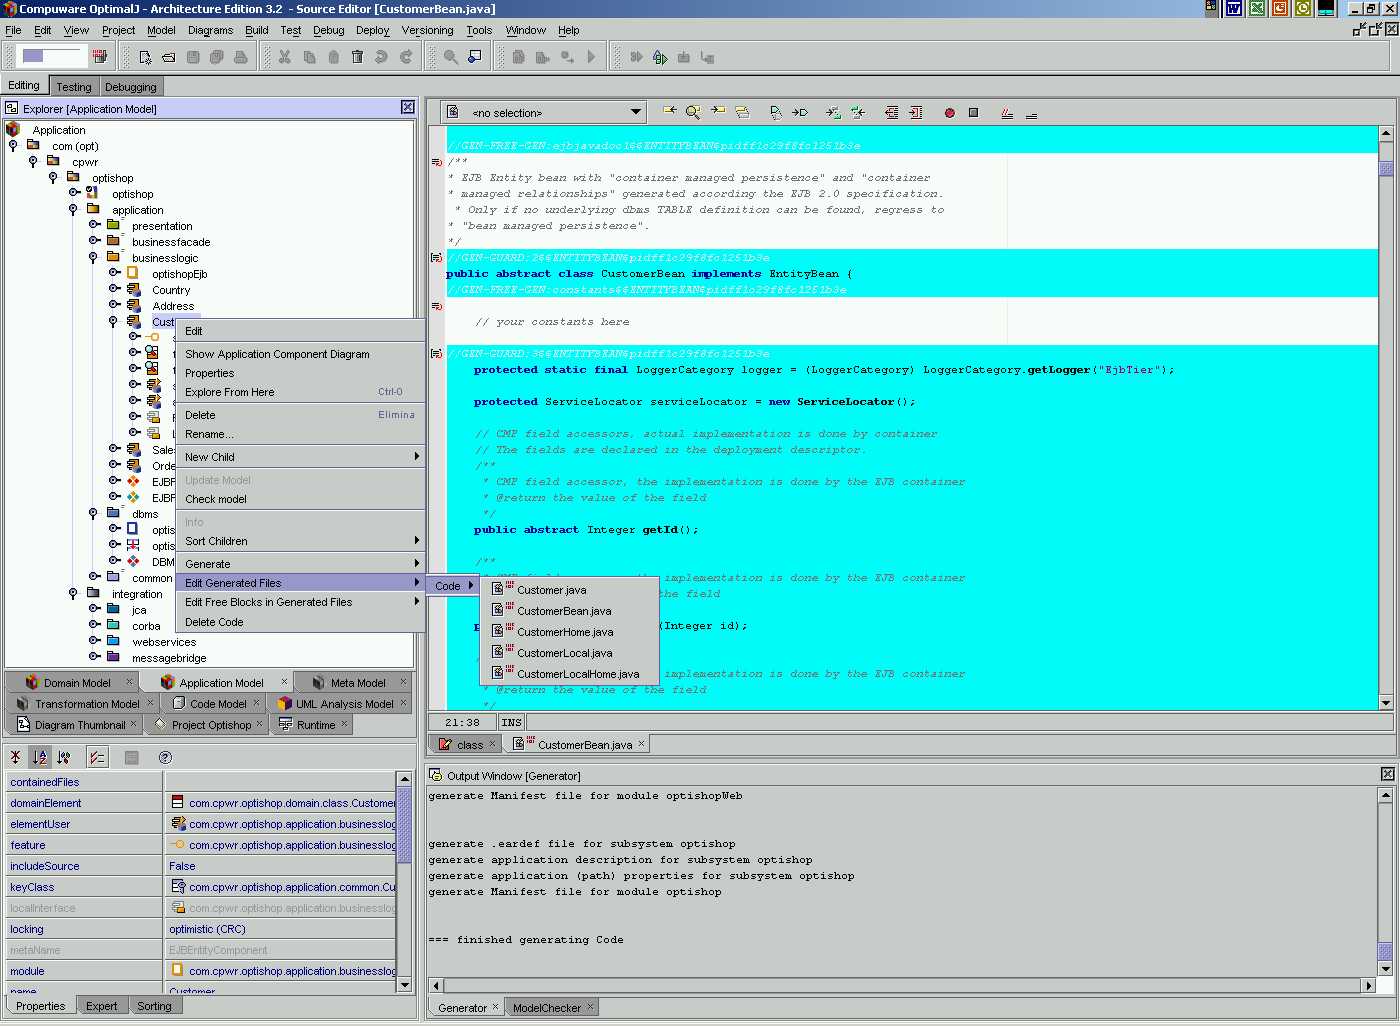Click the Country component icon in tree
Viewport: 1400px width, 1026px height.
133,290
